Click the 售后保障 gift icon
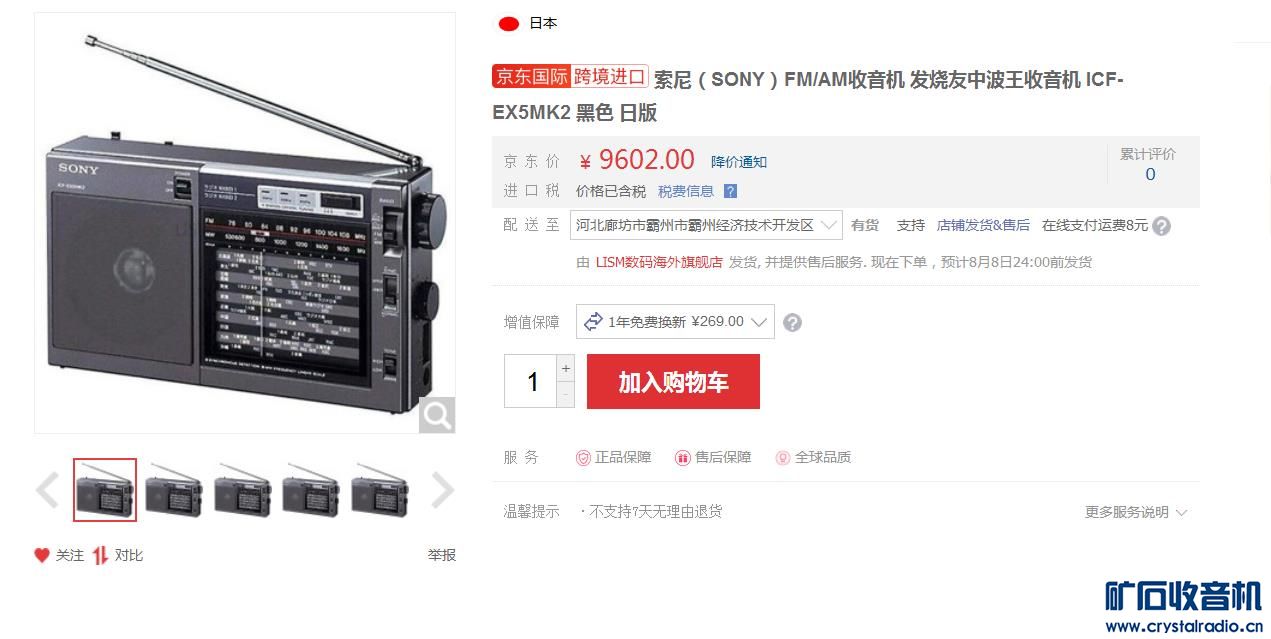 (683, 457)
